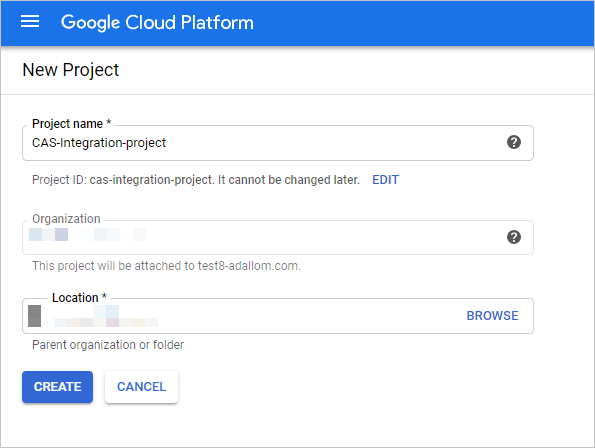The image size is (595, 448).
Task: Click EDIT next to Project ID
Action: [x=385, y=180]
